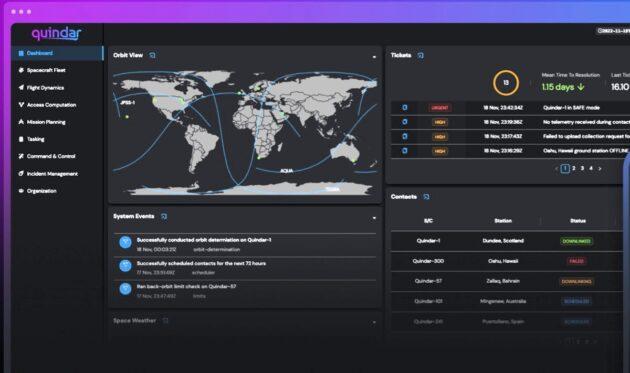Click Zallaq, Bahrain station cell
This screenshot has height=373, width=630.
pyautogui.click(x=503, y=281)
